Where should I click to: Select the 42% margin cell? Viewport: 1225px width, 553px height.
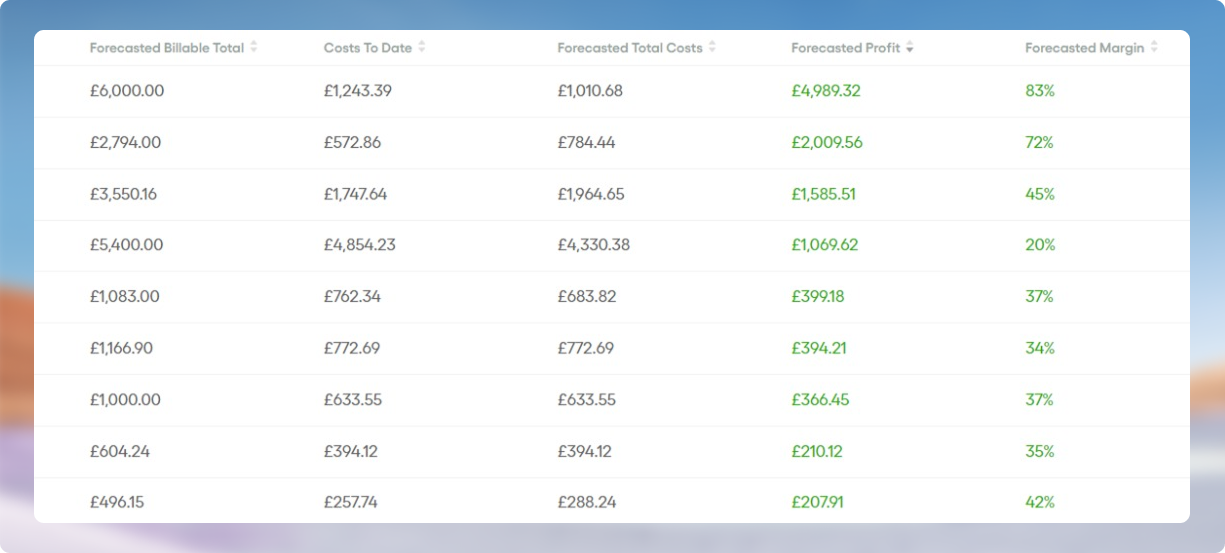click(1040, 502)
